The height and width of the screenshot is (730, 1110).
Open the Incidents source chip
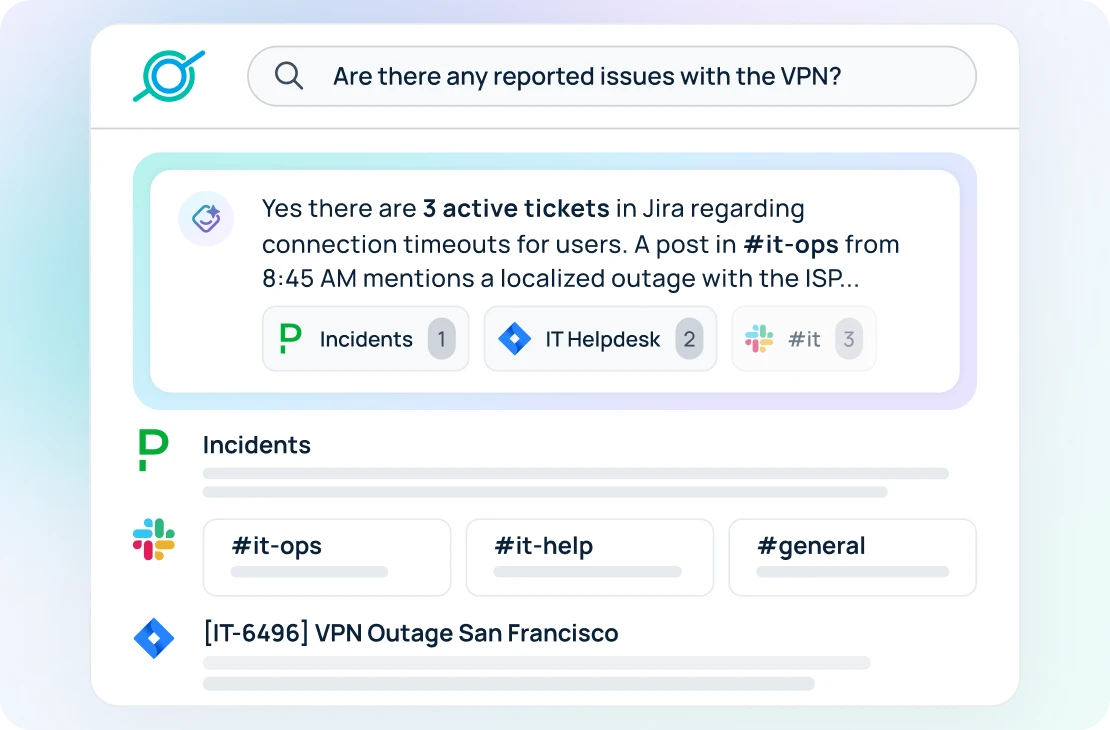pos(365,339)
